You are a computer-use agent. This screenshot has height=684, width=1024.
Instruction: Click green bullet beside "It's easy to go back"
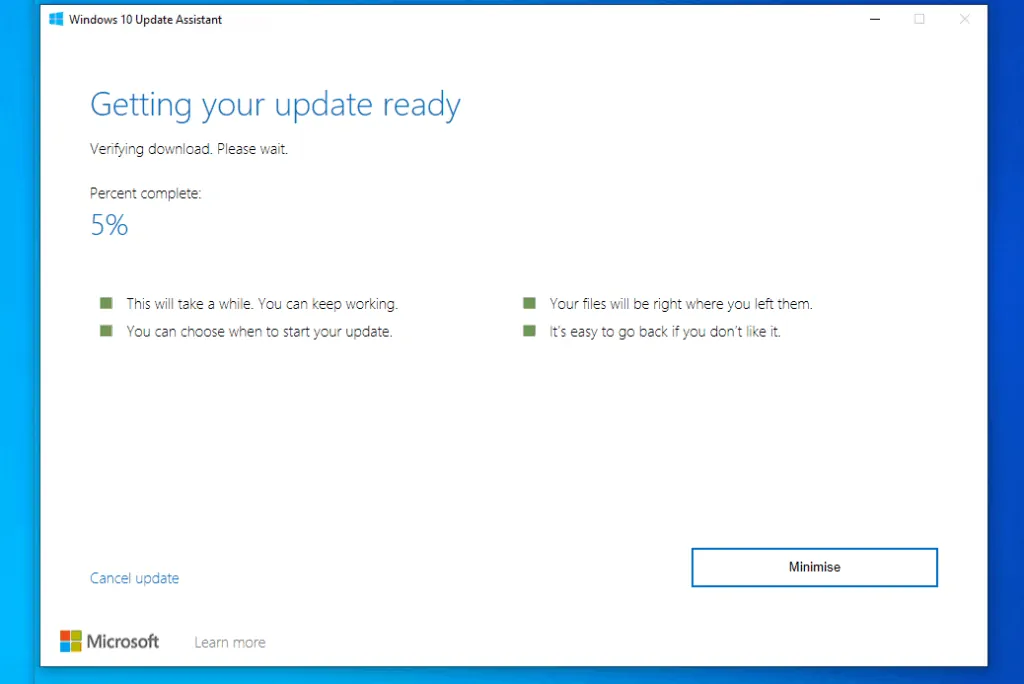[530, 331]
